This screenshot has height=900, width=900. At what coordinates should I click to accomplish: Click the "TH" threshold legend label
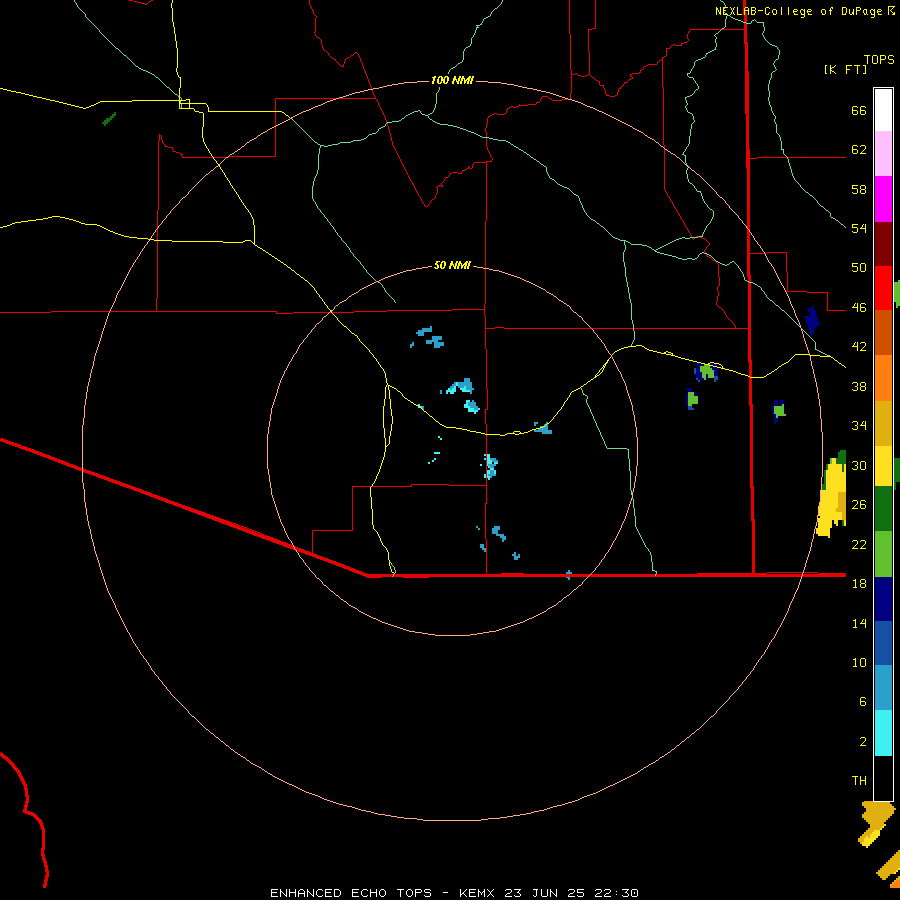click(x=859, y=781)
